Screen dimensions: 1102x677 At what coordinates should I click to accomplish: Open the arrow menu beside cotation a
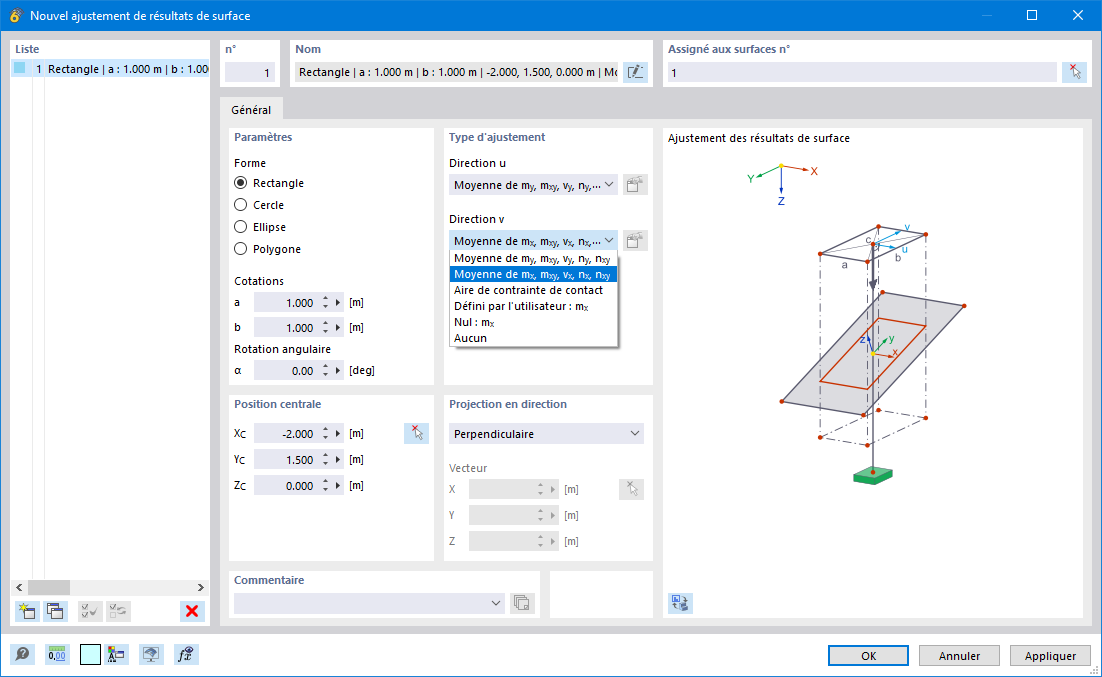338,303
